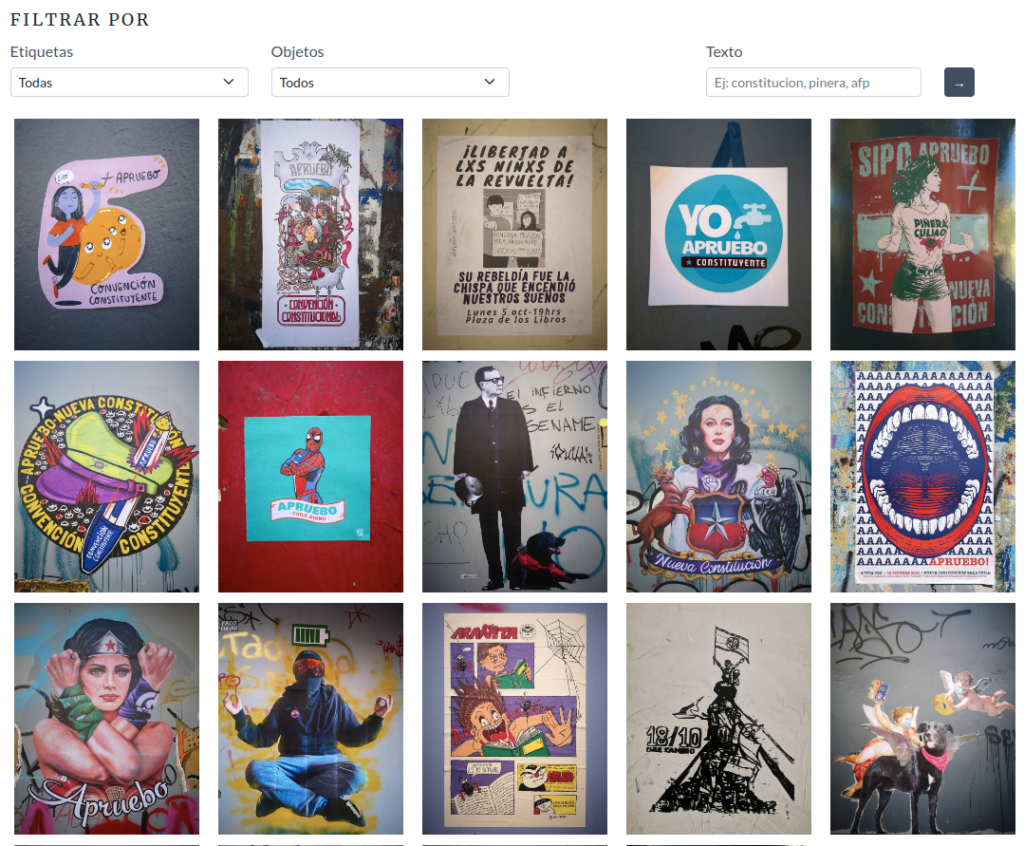Open the pink Convención Constituyente sticker image
This screenshot has width=1024, height=846.
click(x=107, y=234)
